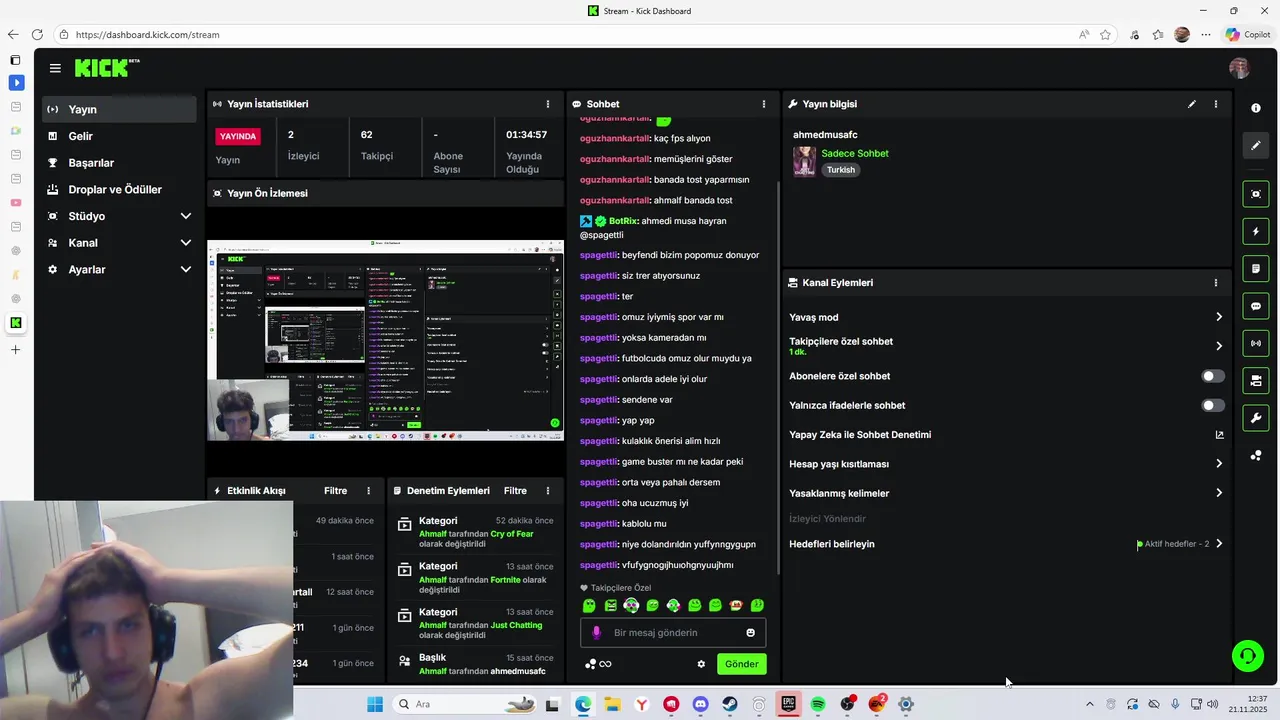Click the Gönder send button
Image resolution: width=1280 pixels, height=720 pixels.
pos(742,664)
